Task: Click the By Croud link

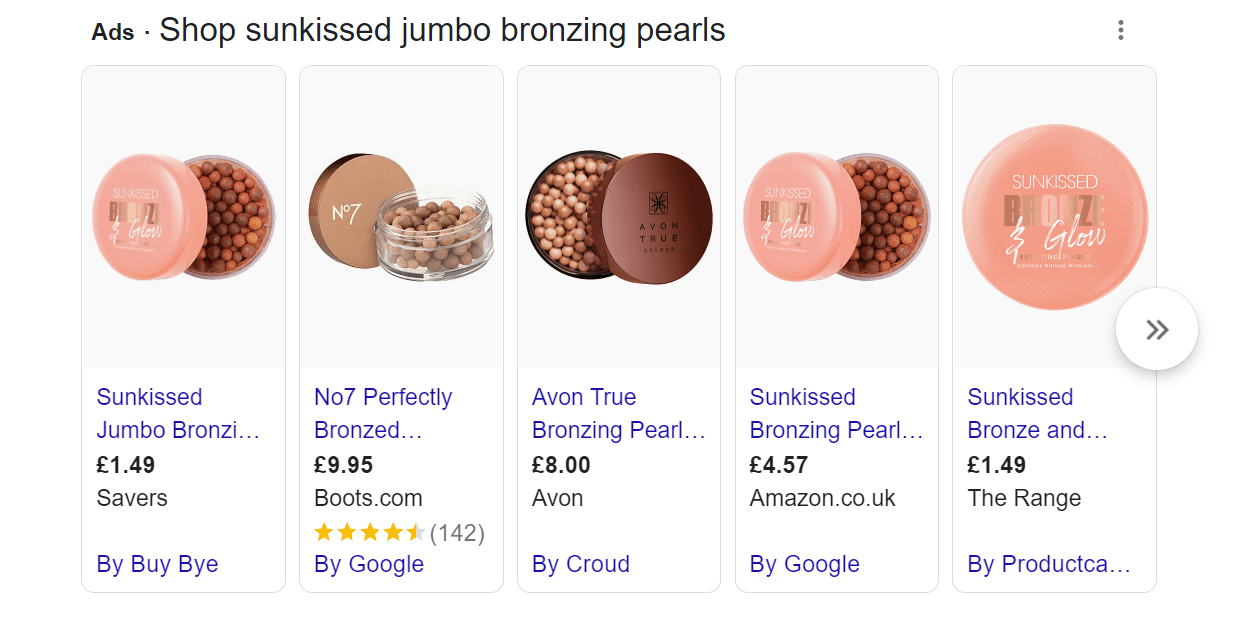Action: [581, 564]
